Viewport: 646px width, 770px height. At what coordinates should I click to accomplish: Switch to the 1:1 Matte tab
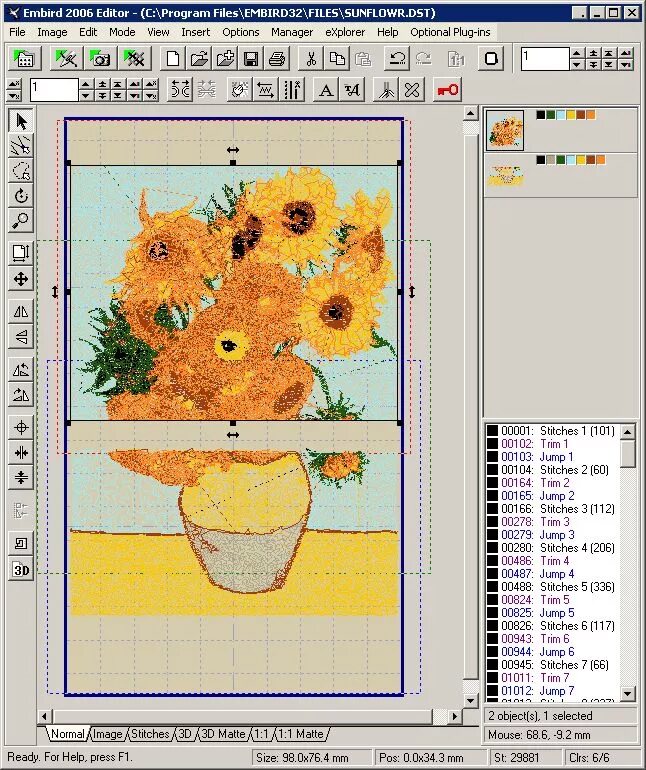click(301, 734)
